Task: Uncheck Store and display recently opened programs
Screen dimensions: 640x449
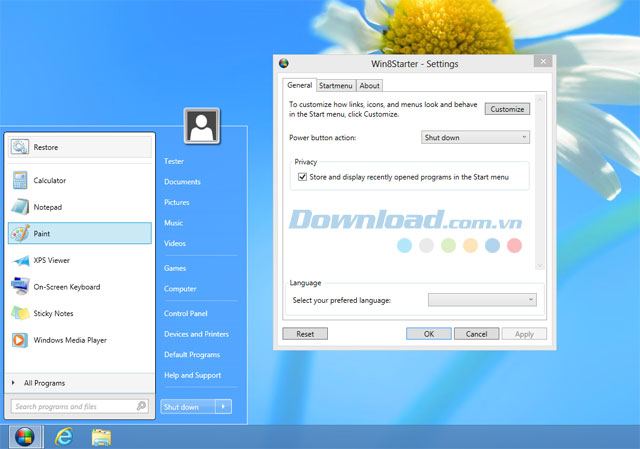Action: pyautogui.click(x=303, y=177)
